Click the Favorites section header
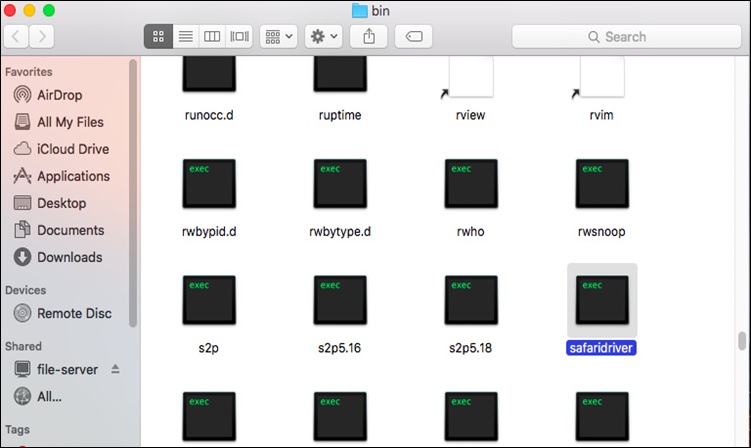This screenshot has height=448, width=751. [x=29, y=72]
